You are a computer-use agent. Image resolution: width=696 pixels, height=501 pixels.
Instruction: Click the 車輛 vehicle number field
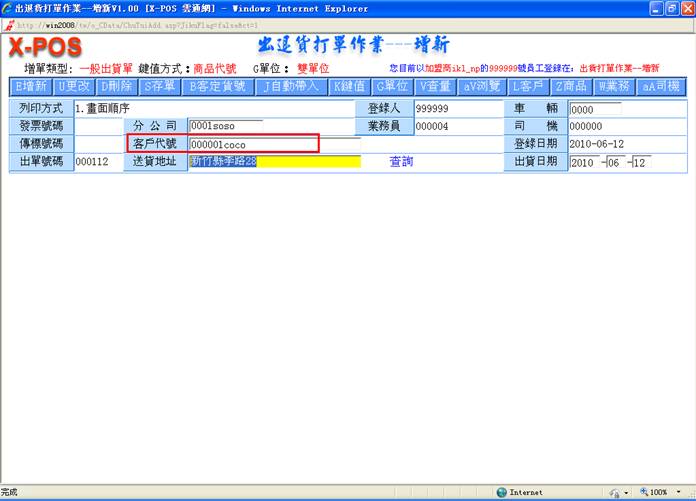tap(594, 109)
